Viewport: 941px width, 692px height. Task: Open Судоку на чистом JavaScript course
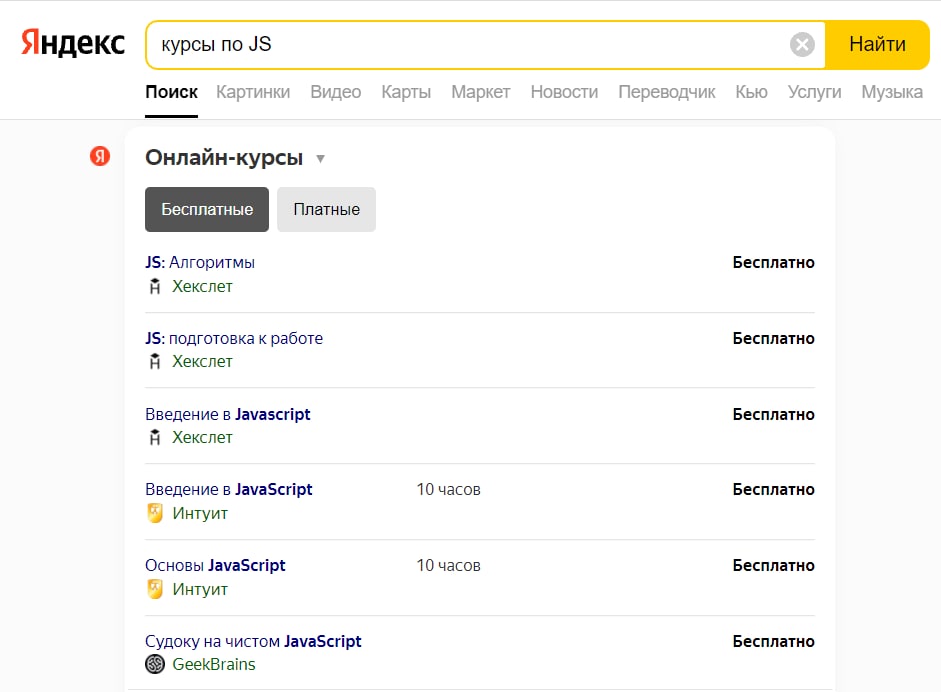point(253,641)
